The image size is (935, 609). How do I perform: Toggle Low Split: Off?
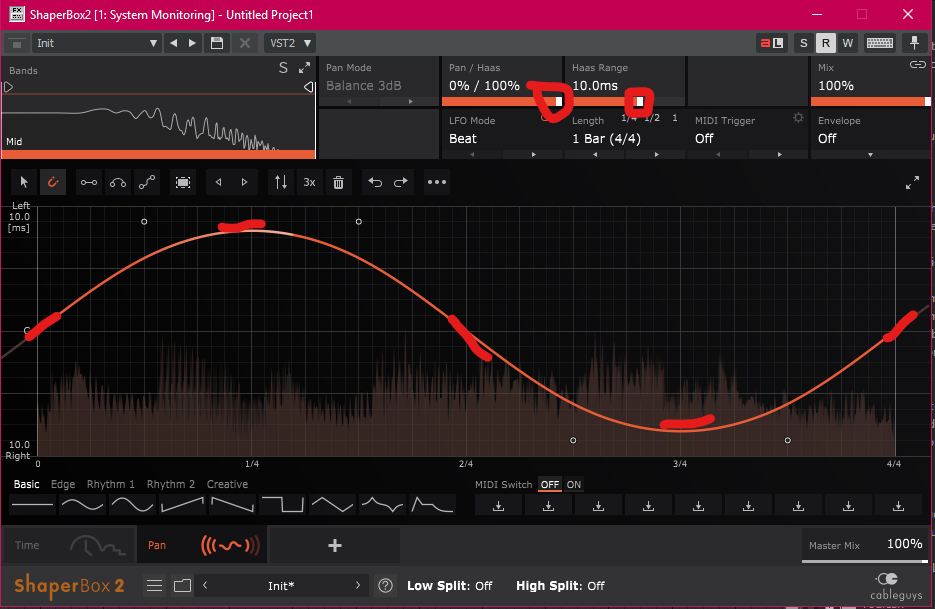click(x=450, y=586)
